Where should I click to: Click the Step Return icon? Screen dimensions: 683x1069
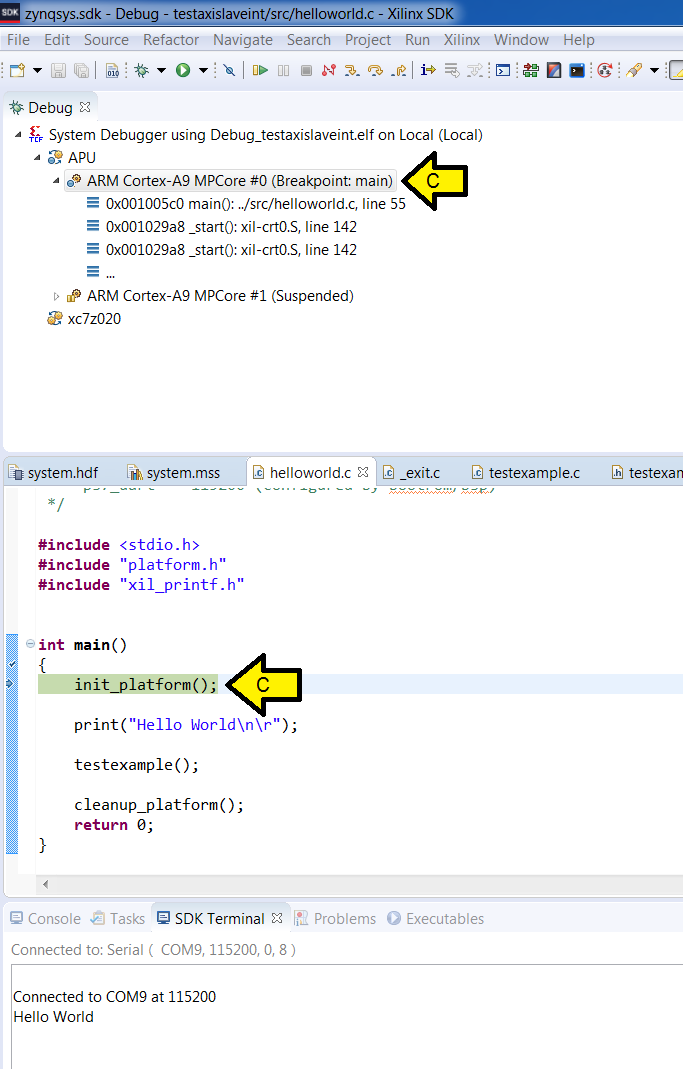(399, 71)
